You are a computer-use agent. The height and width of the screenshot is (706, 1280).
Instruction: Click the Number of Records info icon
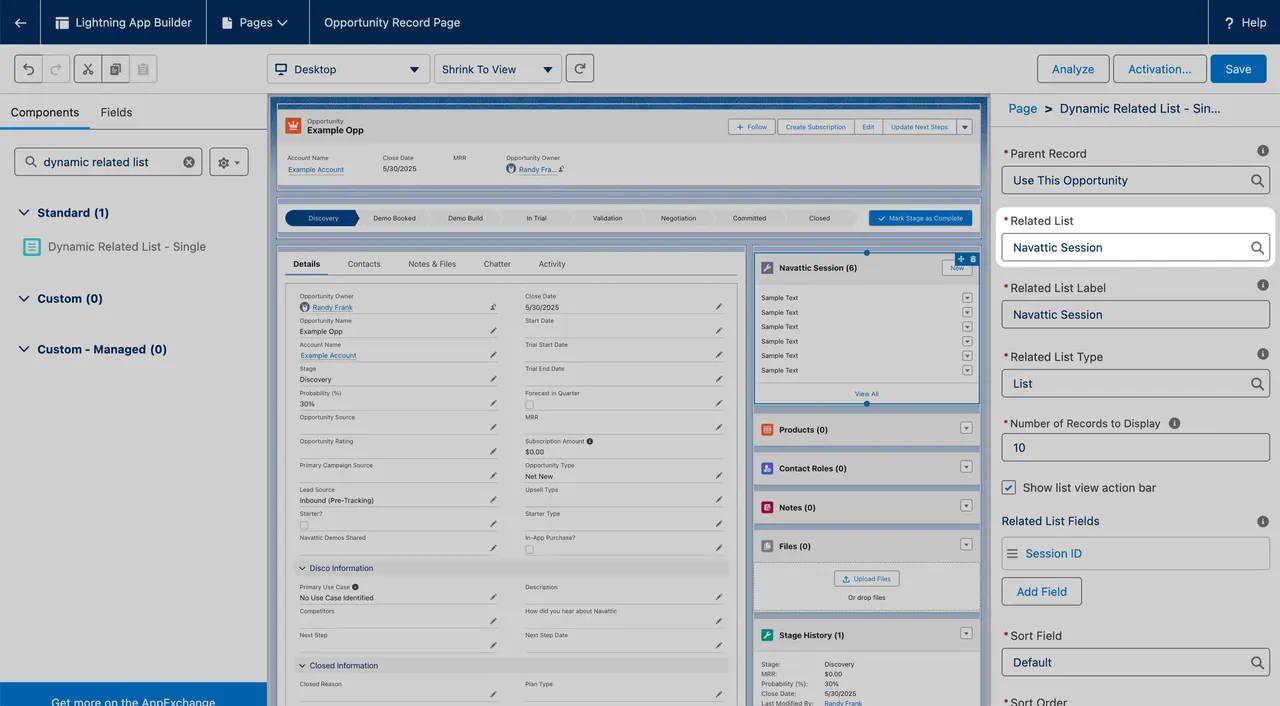click(1174, 423)
